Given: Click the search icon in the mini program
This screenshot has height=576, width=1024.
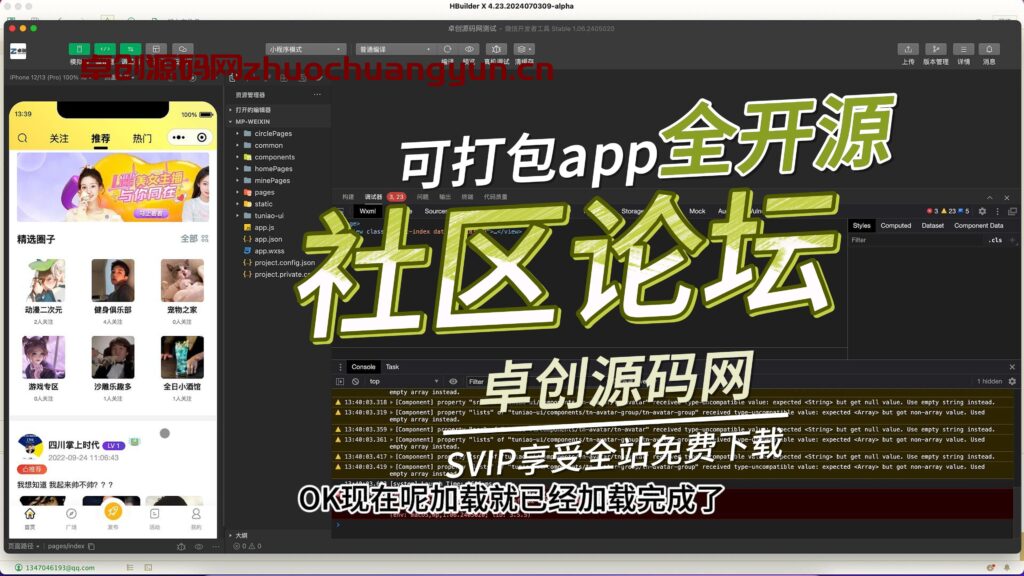Looking at the screenshot, I should click(x=23, y=138).
